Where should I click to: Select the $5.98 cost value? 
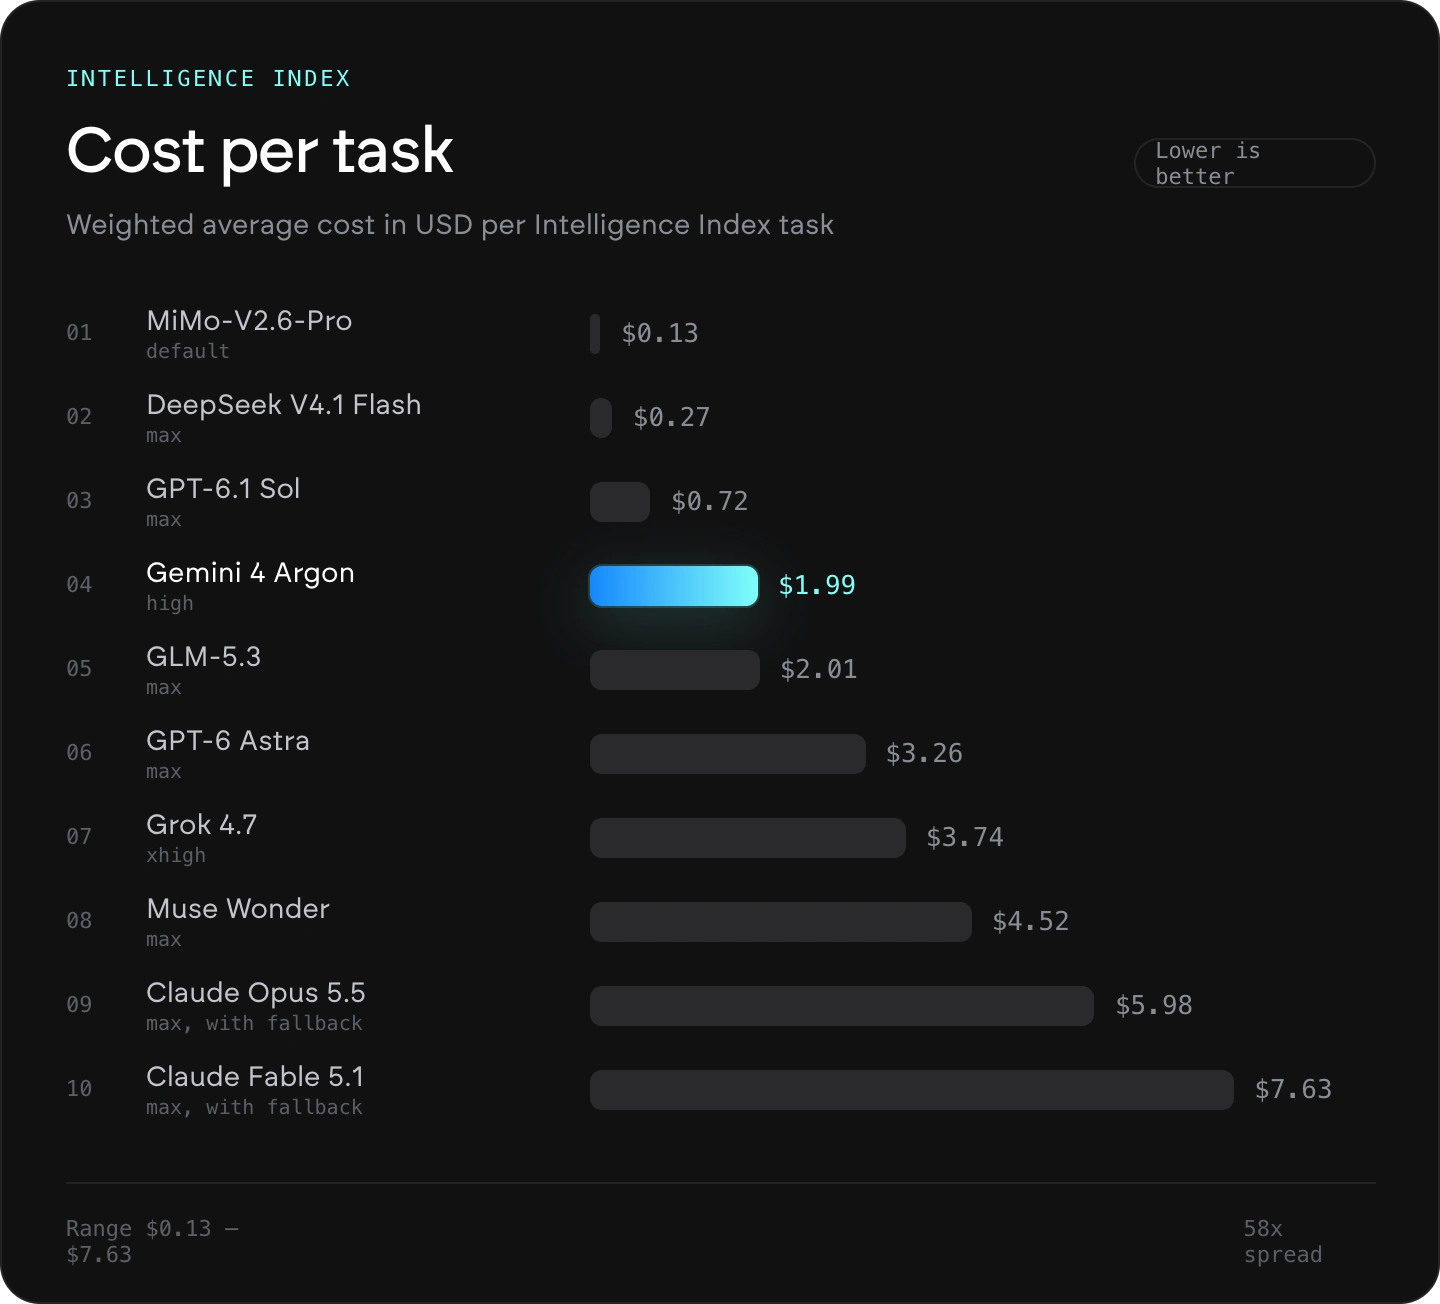click(x=1154, y=1005)
